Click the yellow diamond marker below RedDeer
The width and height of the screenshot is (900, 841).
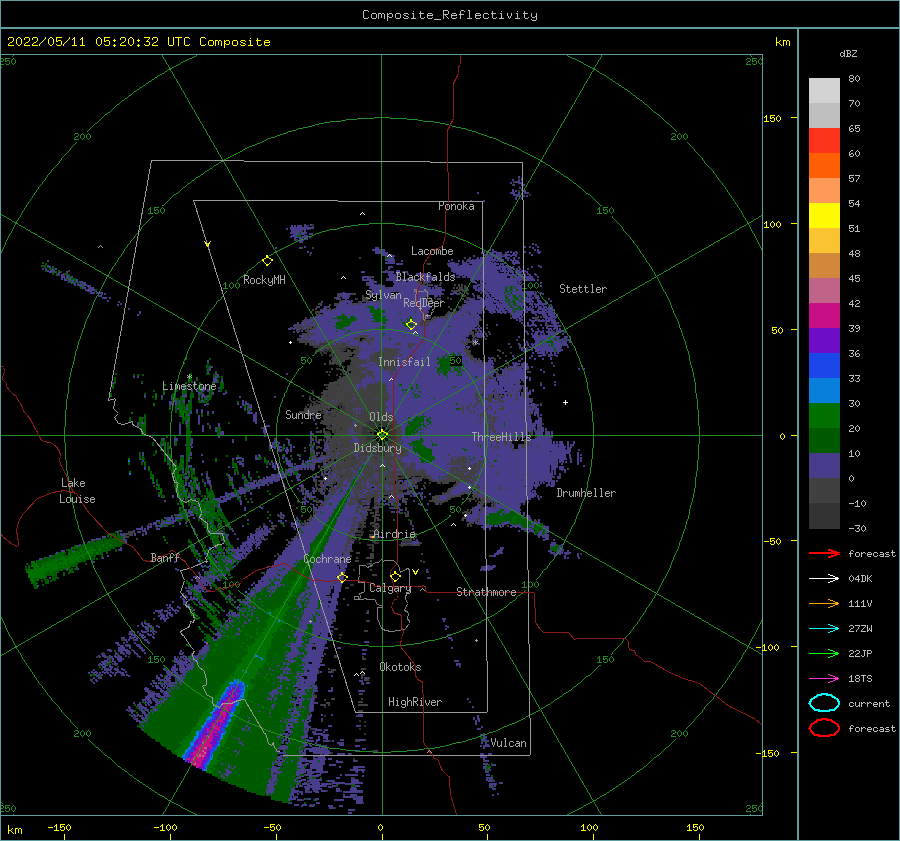(x=411, y=325)
